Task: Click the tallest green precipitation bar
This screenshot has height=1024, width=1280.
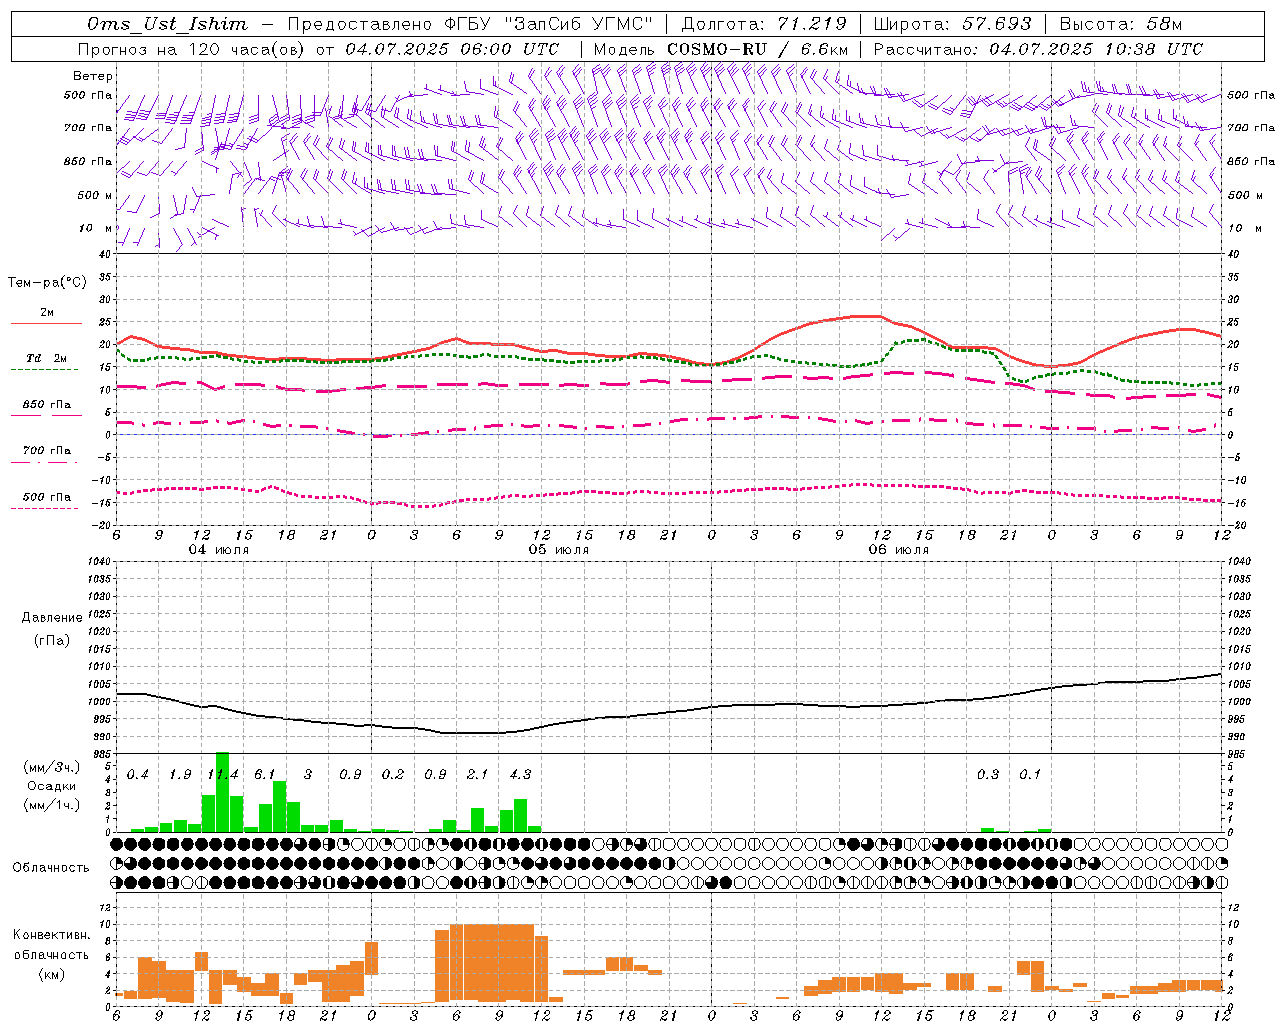Action: [223, 792]
